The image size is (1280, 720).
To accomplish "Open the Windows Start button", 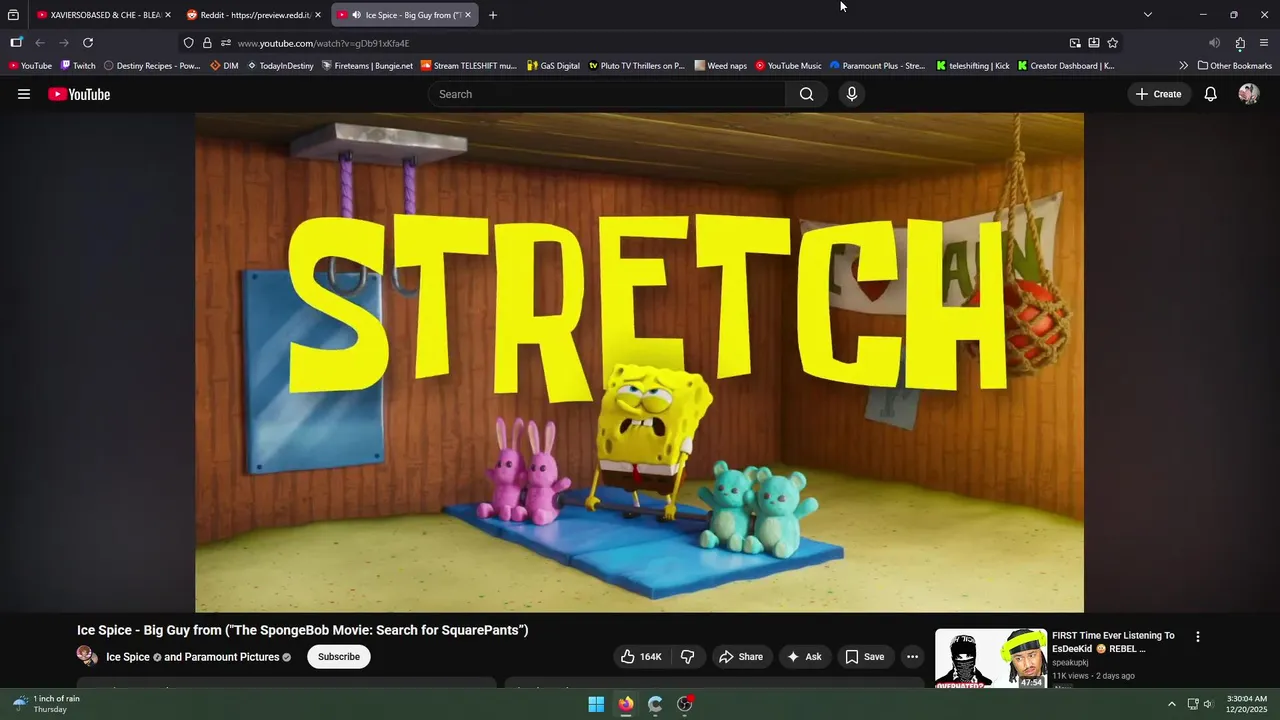I will coord(596,704).
